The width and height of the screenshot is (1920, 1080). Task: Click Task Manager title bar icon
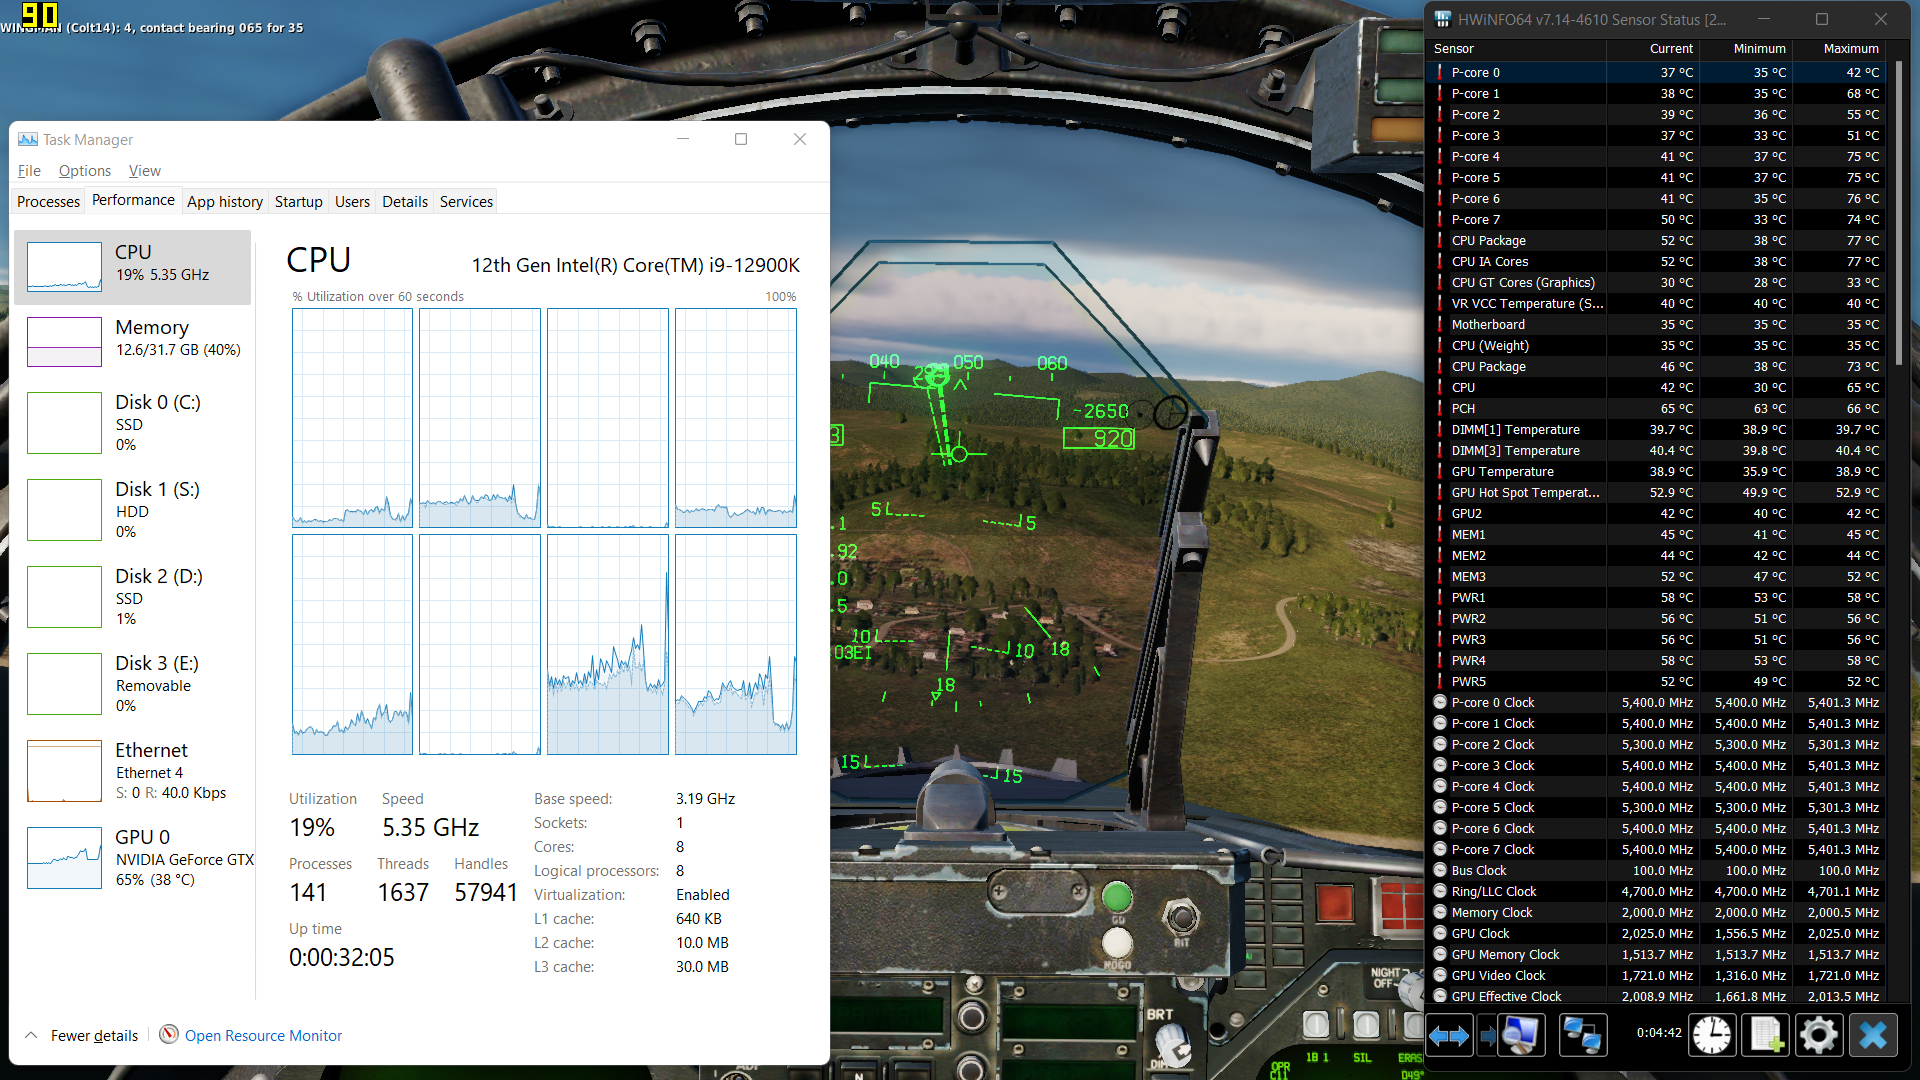pyautogui.click(x=28, y=140)
